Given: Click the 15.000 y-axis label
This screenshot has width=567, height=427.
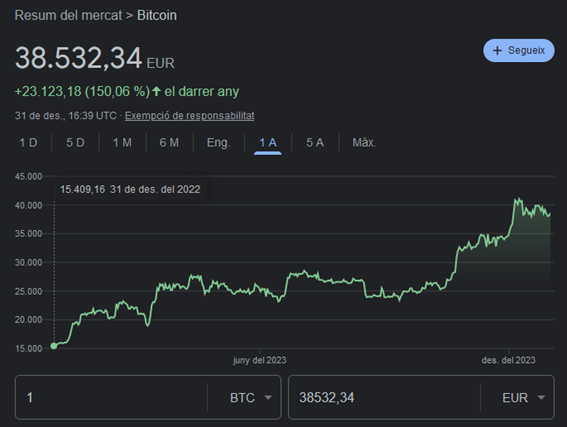Looking at the screenshot, I should point(29,349).
